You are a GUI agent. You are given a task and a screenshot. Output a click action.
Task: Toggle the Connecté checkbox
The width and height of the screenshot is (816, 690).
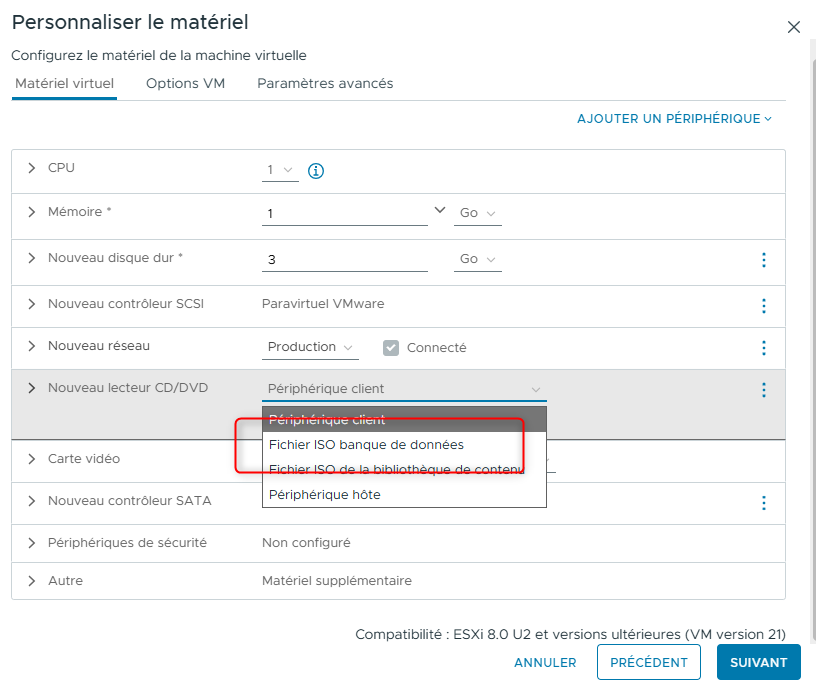coord(392,348)
